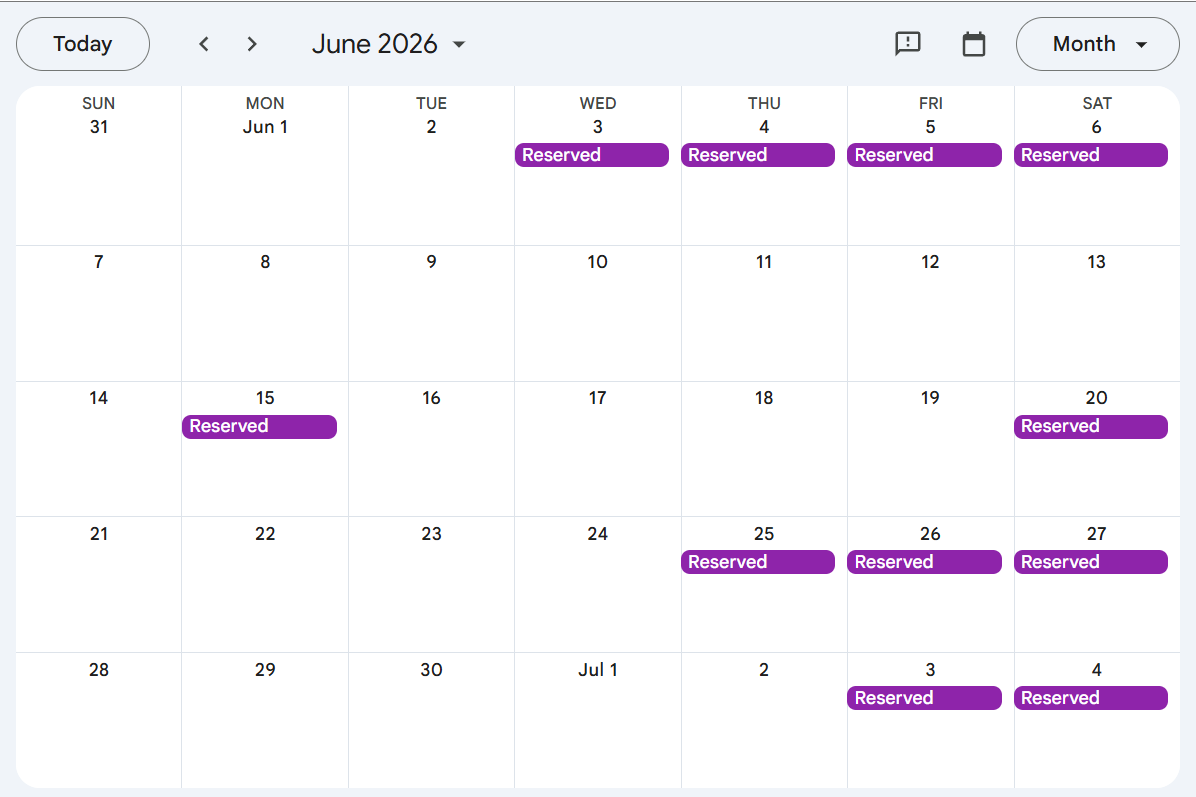Select Reserved event on Saturday June 20
The image size is (1196, 797).
[1091, 427]
